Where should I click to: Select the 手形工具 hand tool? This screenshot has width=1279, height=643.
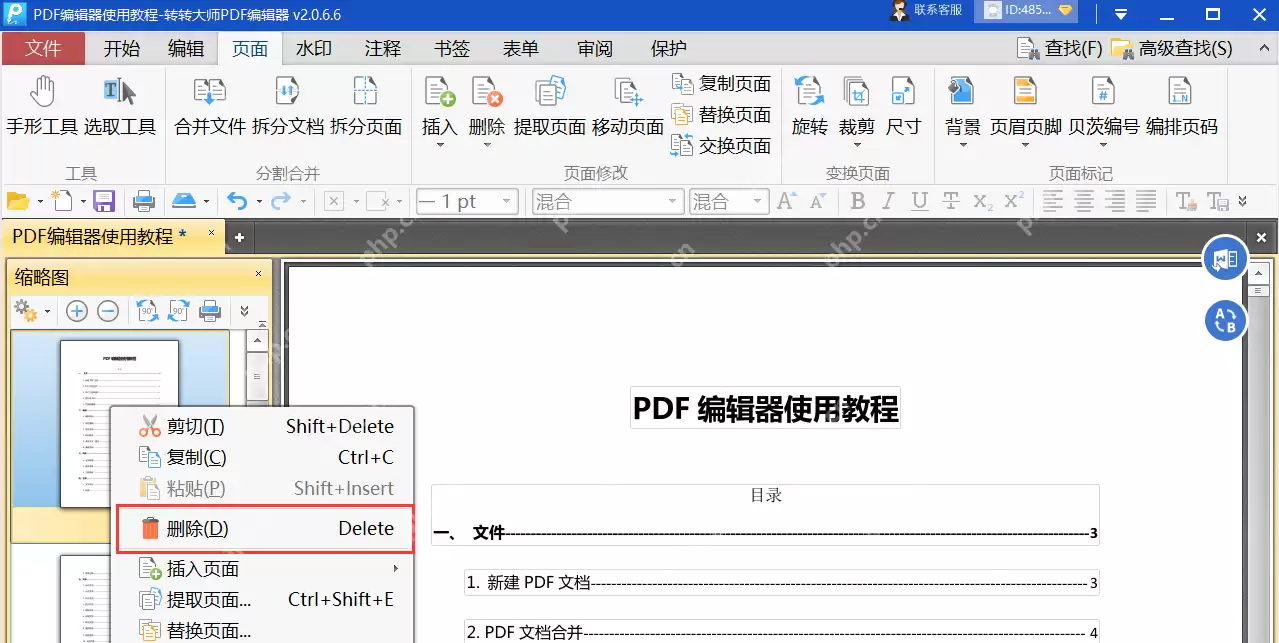(x=40, y=110)
